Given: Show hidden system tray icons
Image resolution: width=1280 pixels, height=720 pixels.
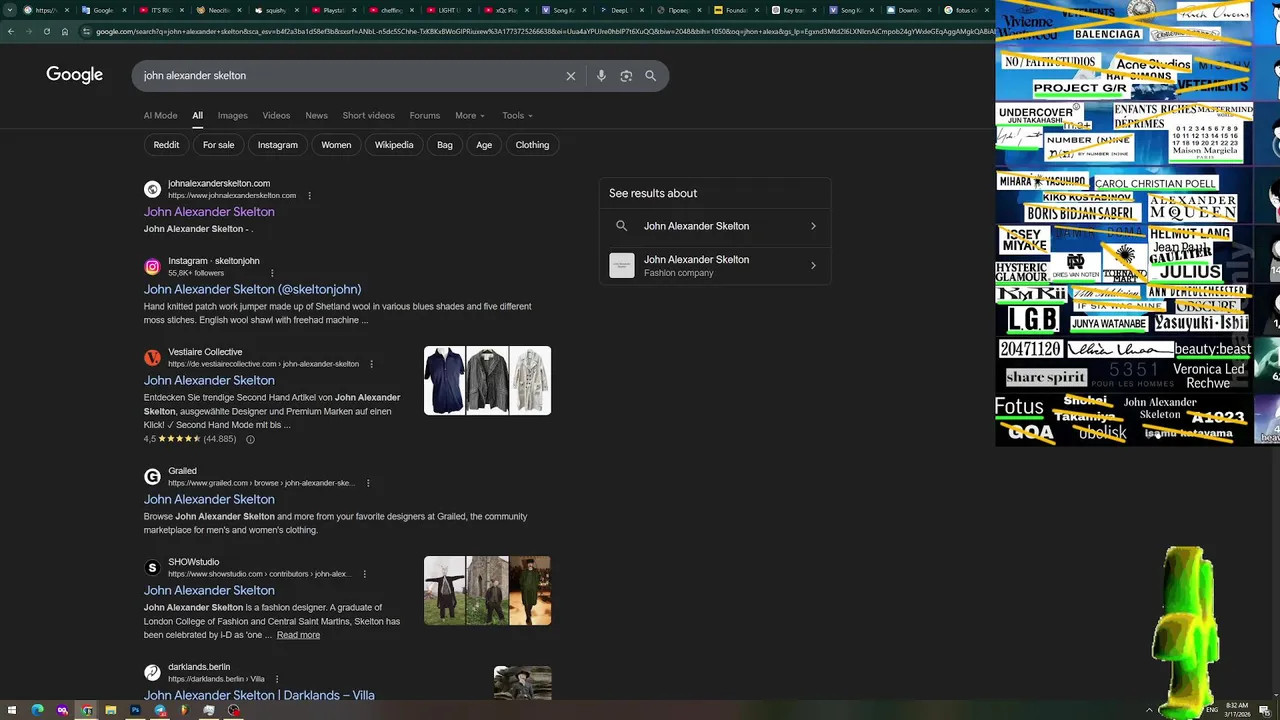Looking at the screenshot, I should [x=1149, y=710].
